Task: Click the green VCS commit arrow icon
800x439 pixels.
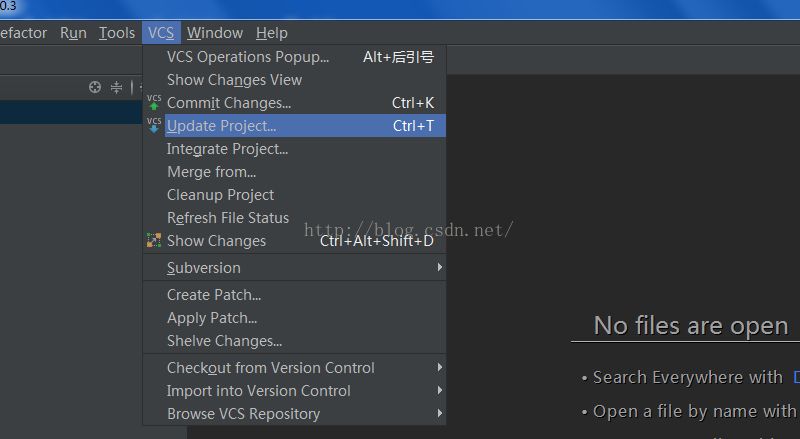Action: 153,103
